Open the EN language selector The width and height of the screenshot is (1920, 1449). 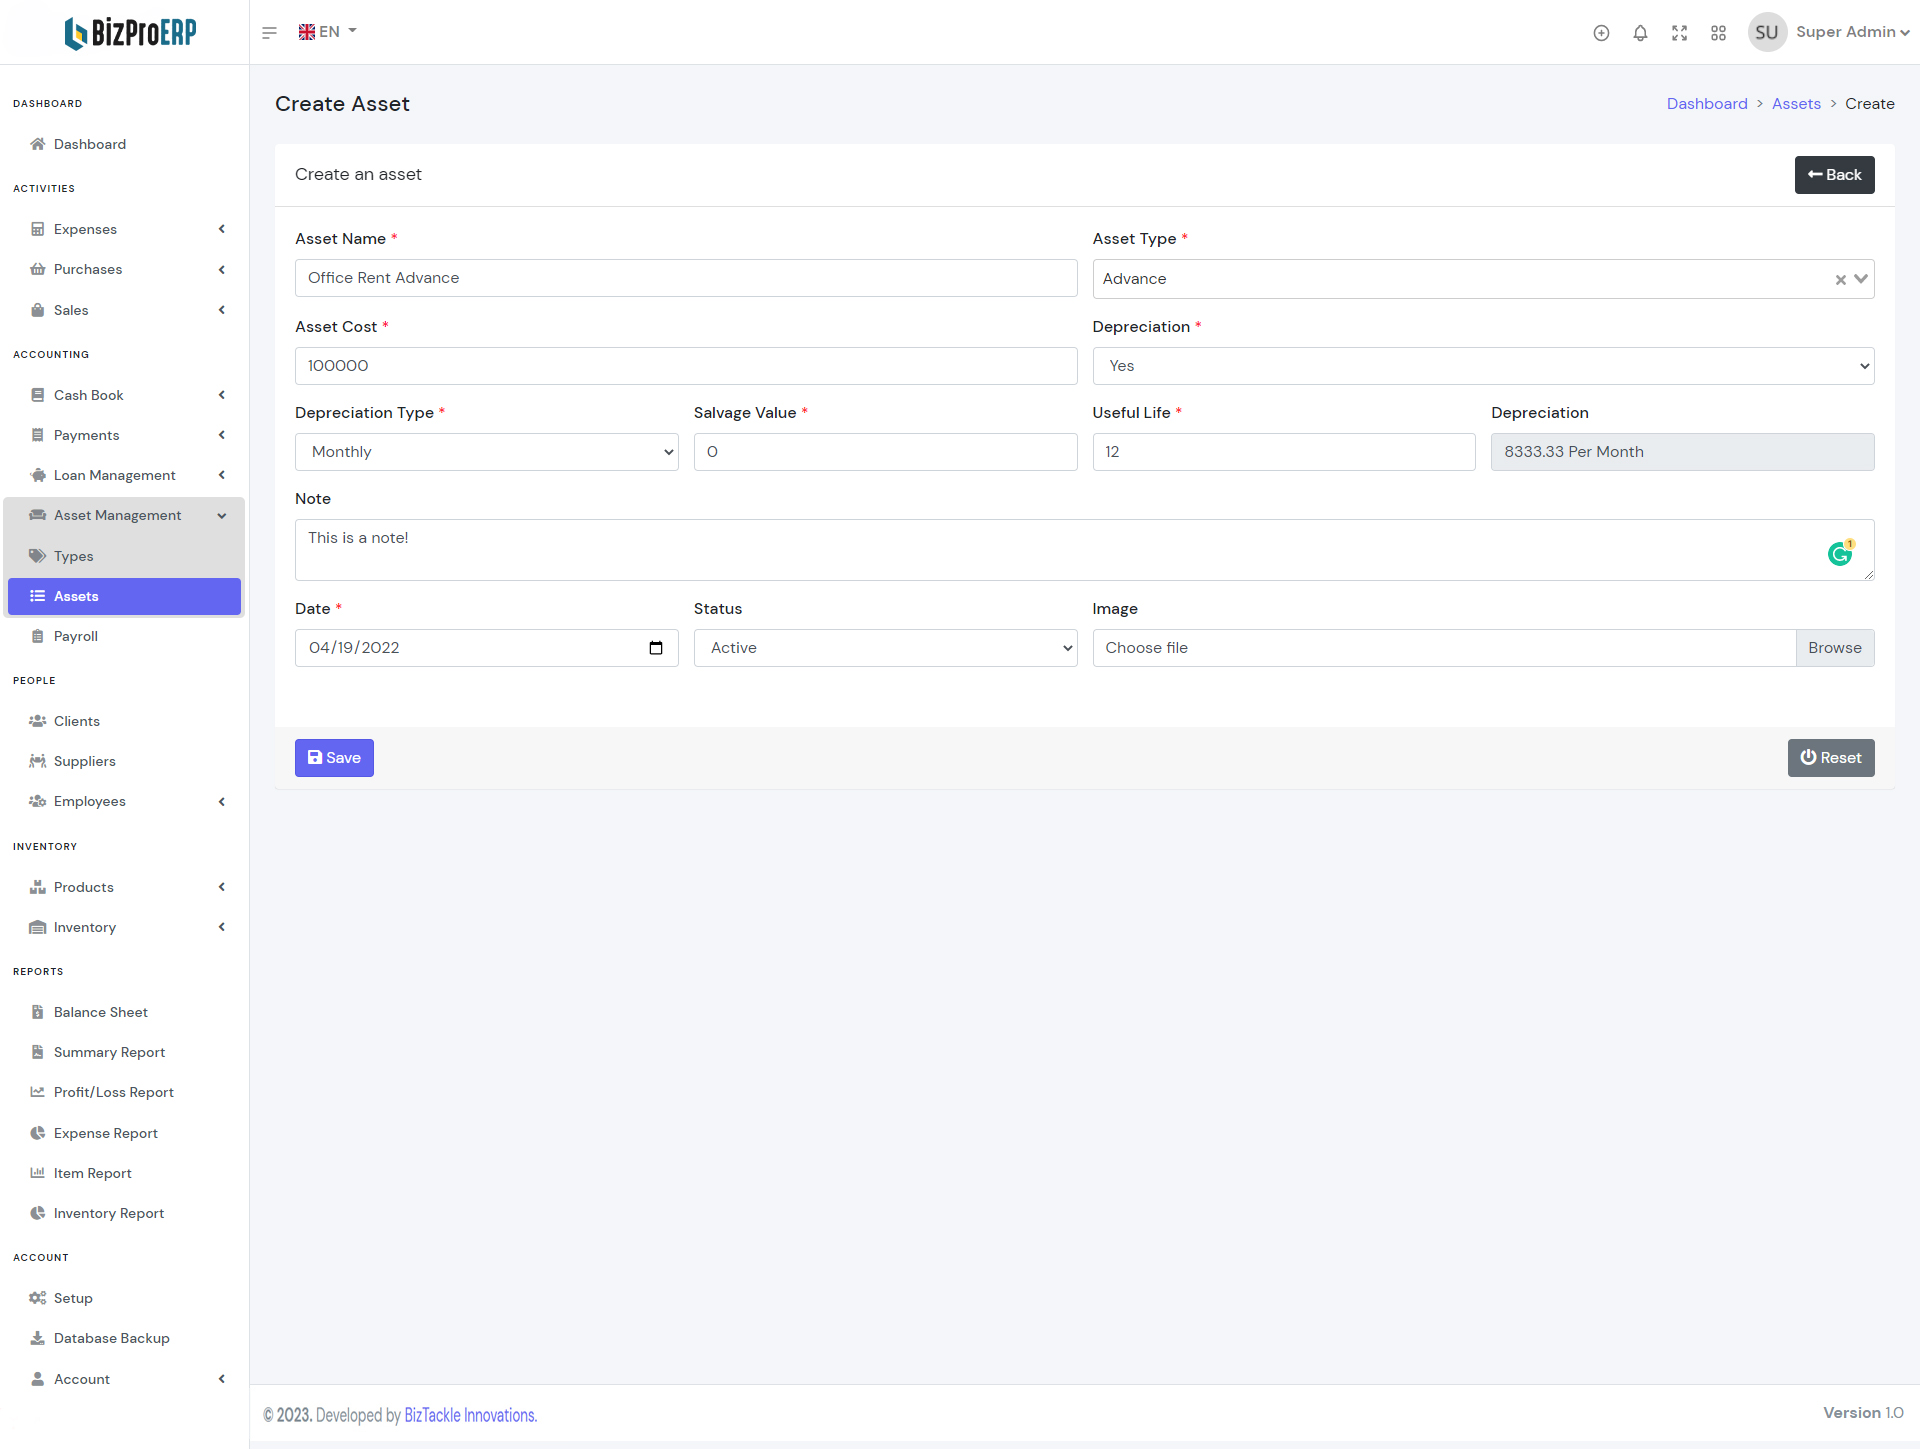[328, 32]
